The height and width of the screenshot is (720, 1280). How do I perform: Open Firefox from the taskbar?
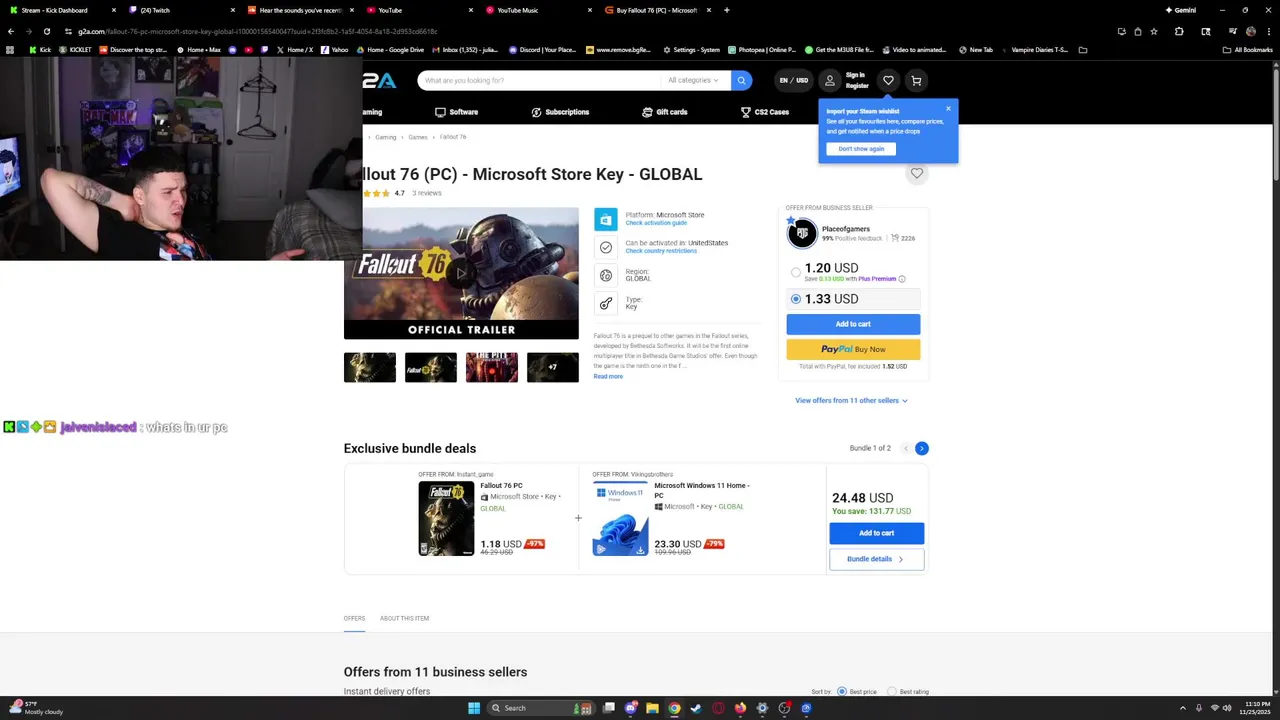pos(740,708)
